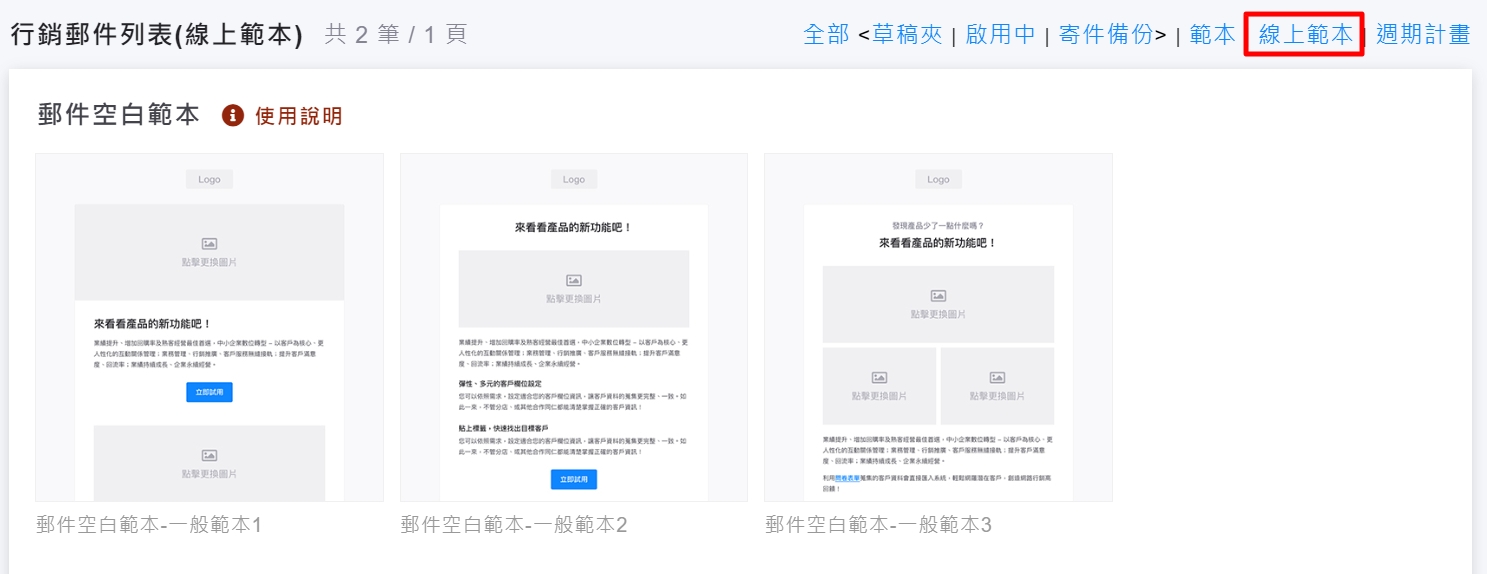Screen dimensions: 1487x574
Task: Open the 使用說明 help text link
Action: pyautogui.click(x=298, y=116)
